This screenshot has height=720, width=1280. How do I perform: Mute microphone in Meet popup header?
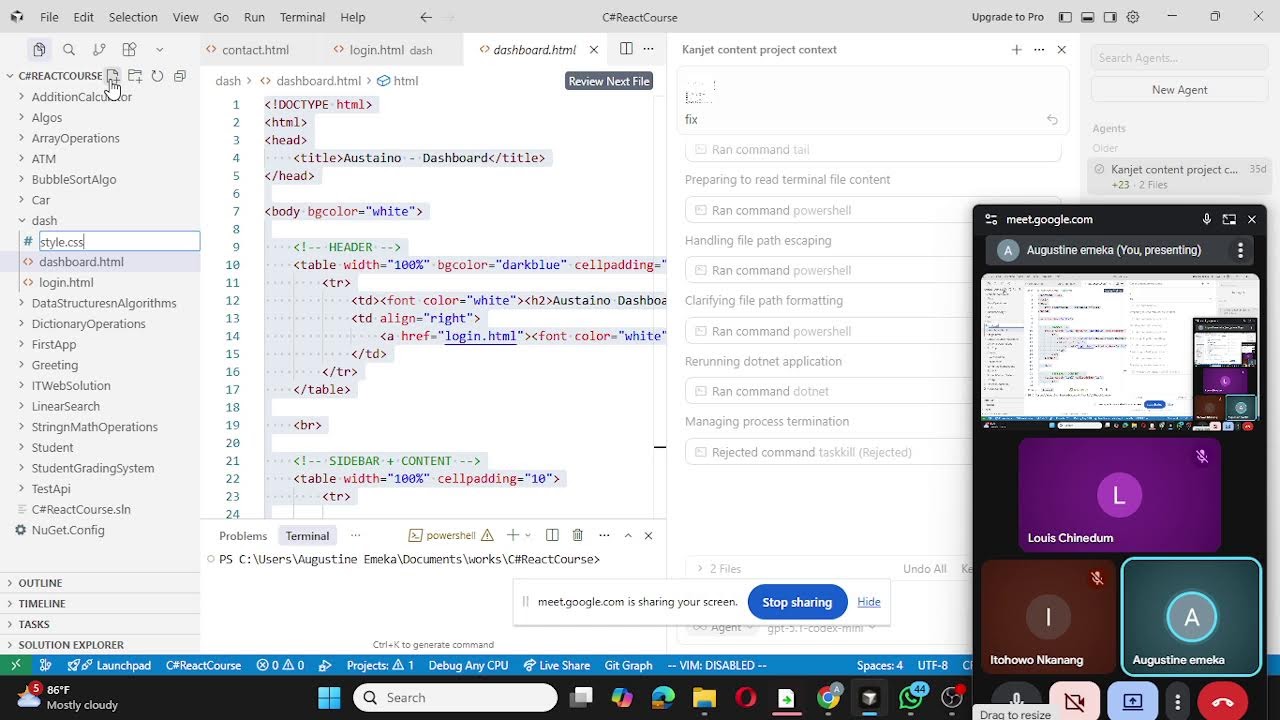[x=1207, y=219]
